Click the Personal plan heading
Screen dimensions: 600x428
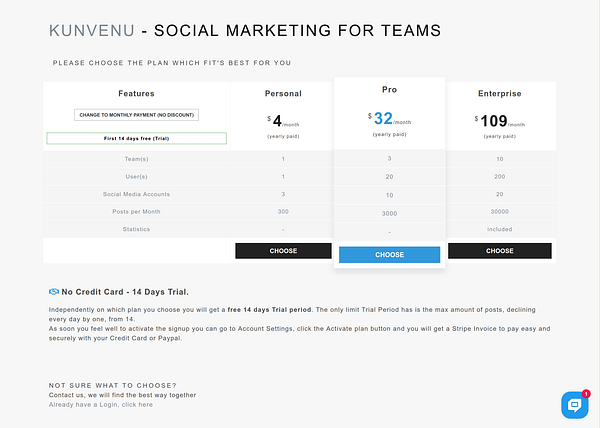[283, 94]
